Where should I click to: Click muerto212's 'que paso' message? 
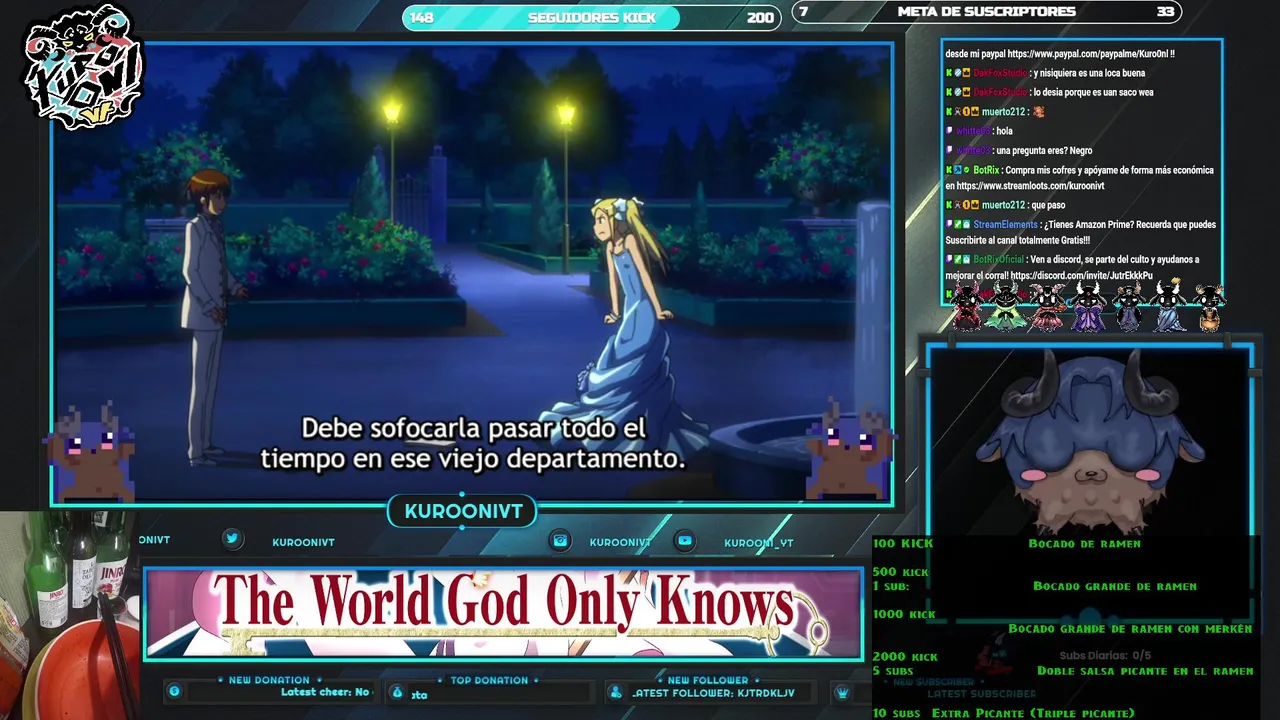coord(1049,205)
